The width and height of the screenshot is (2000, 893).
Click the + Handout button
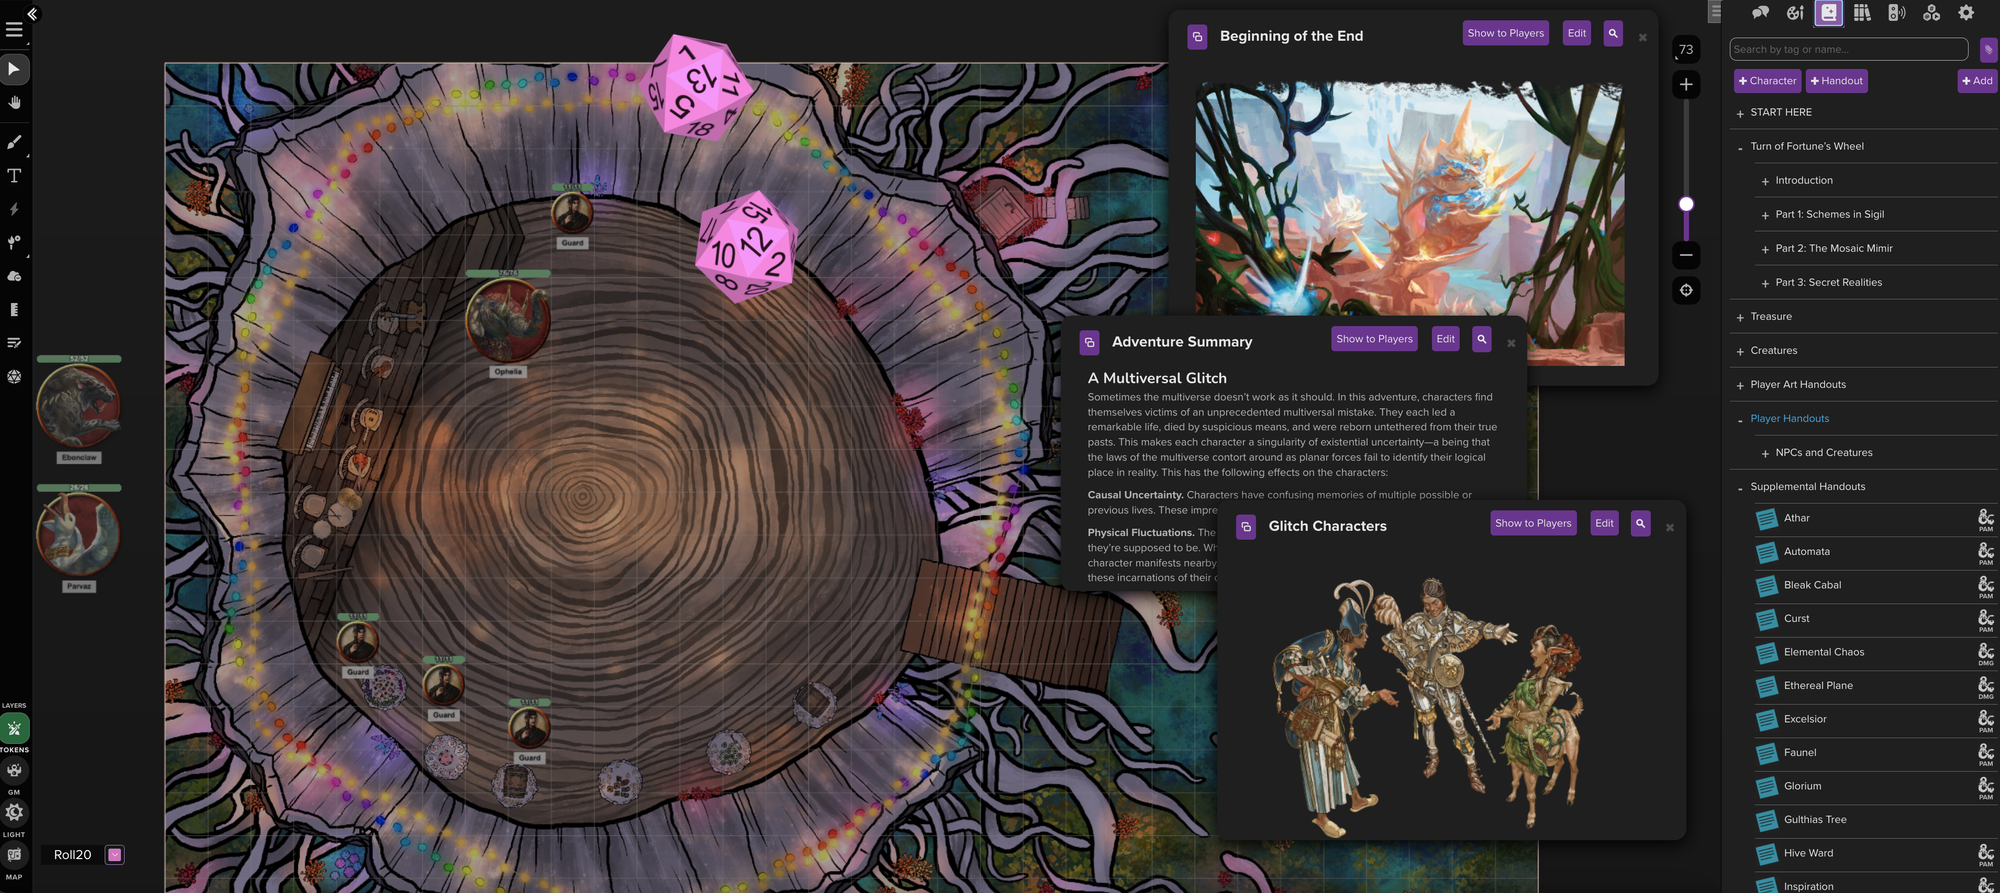1836,81
